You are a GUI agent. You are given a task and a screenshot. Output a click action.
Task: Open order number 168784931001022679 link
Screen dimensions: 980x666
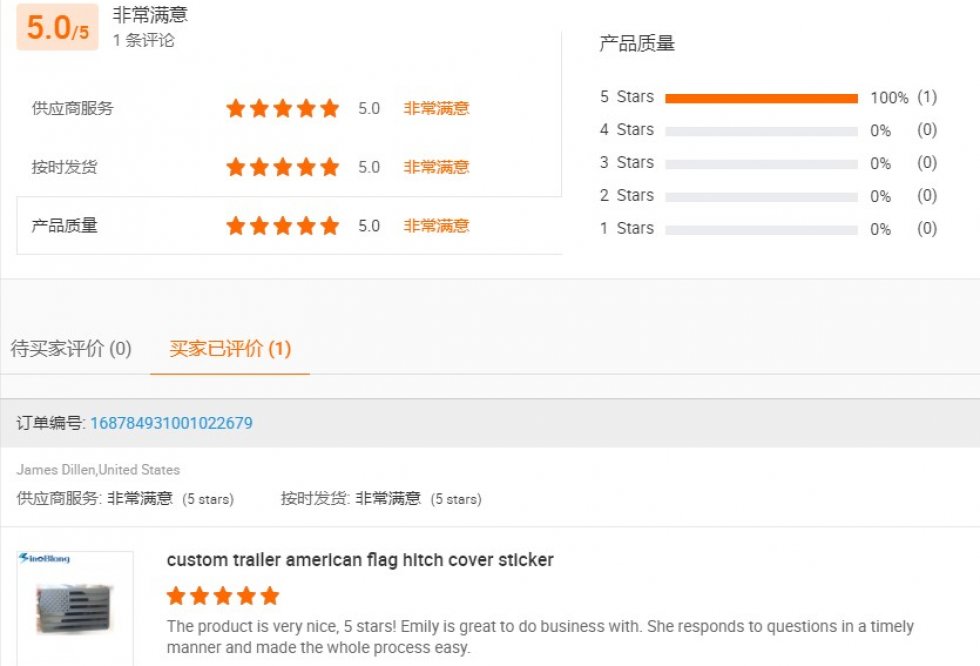(x=171, y=423)
